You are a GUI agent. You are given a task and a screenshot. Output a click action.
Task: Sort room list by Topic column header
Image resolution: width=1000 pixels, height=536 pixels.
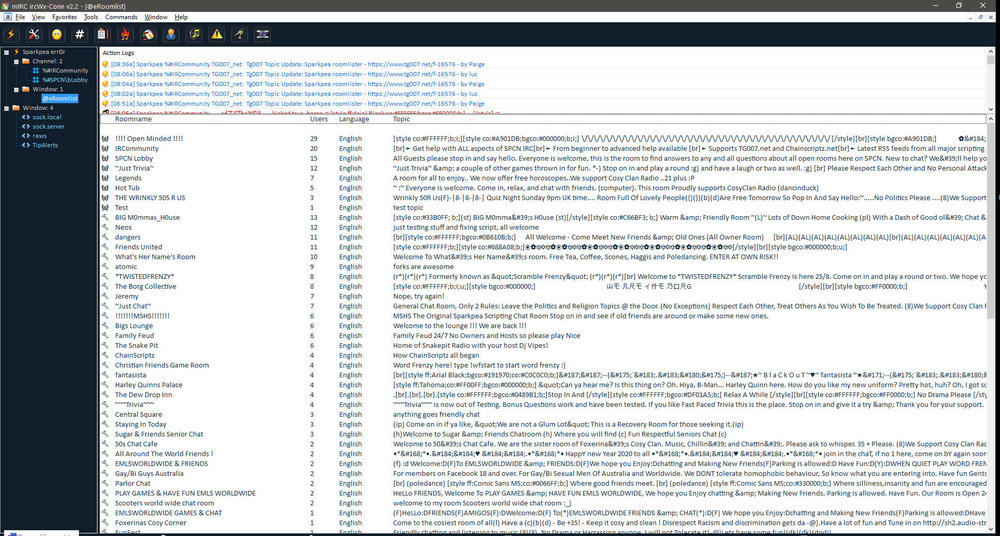[x=402, y=119]
